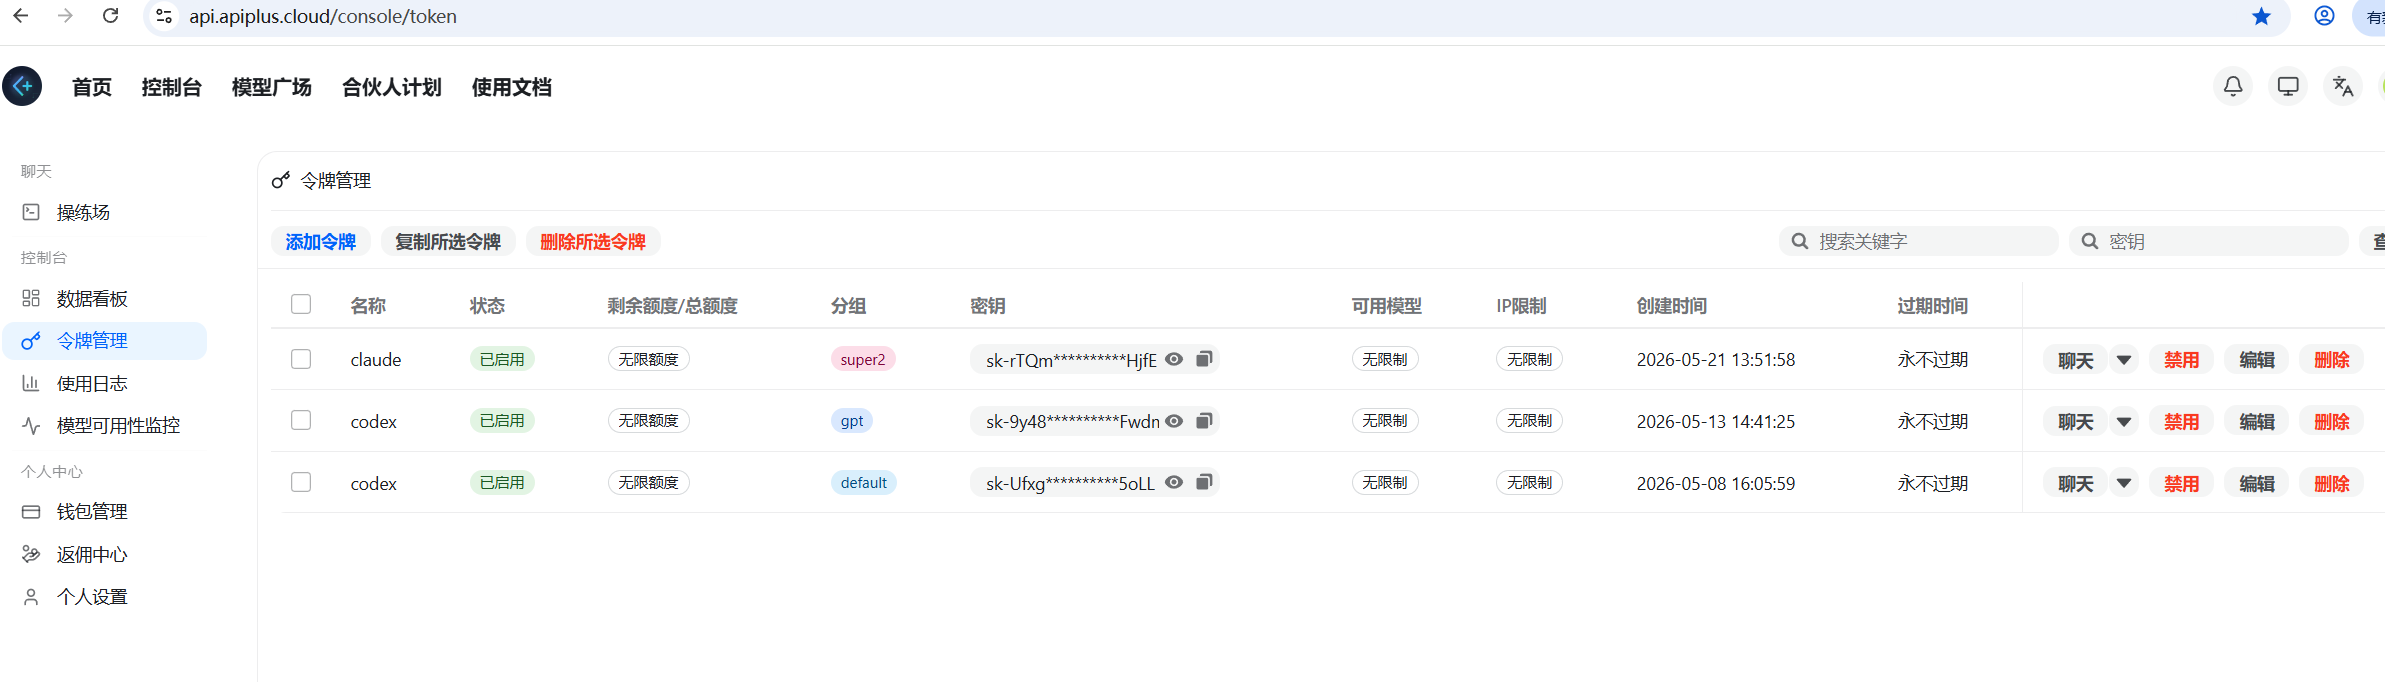Open notifications bell icon

[x=2233, y=86]
